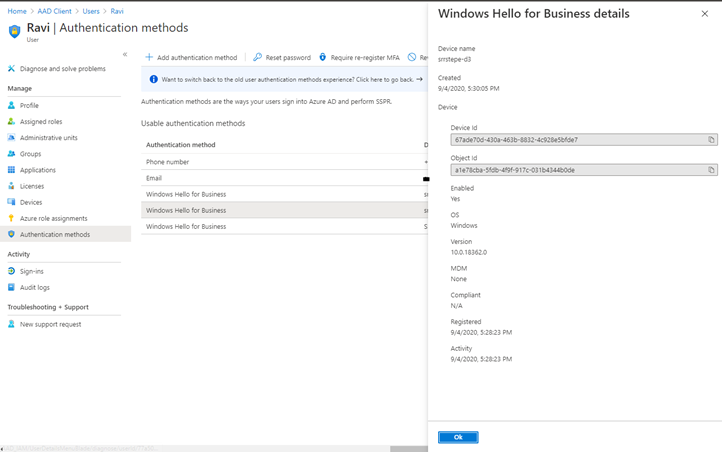
Task: Select Authentication methods in the sidebar
Action: 65,234
